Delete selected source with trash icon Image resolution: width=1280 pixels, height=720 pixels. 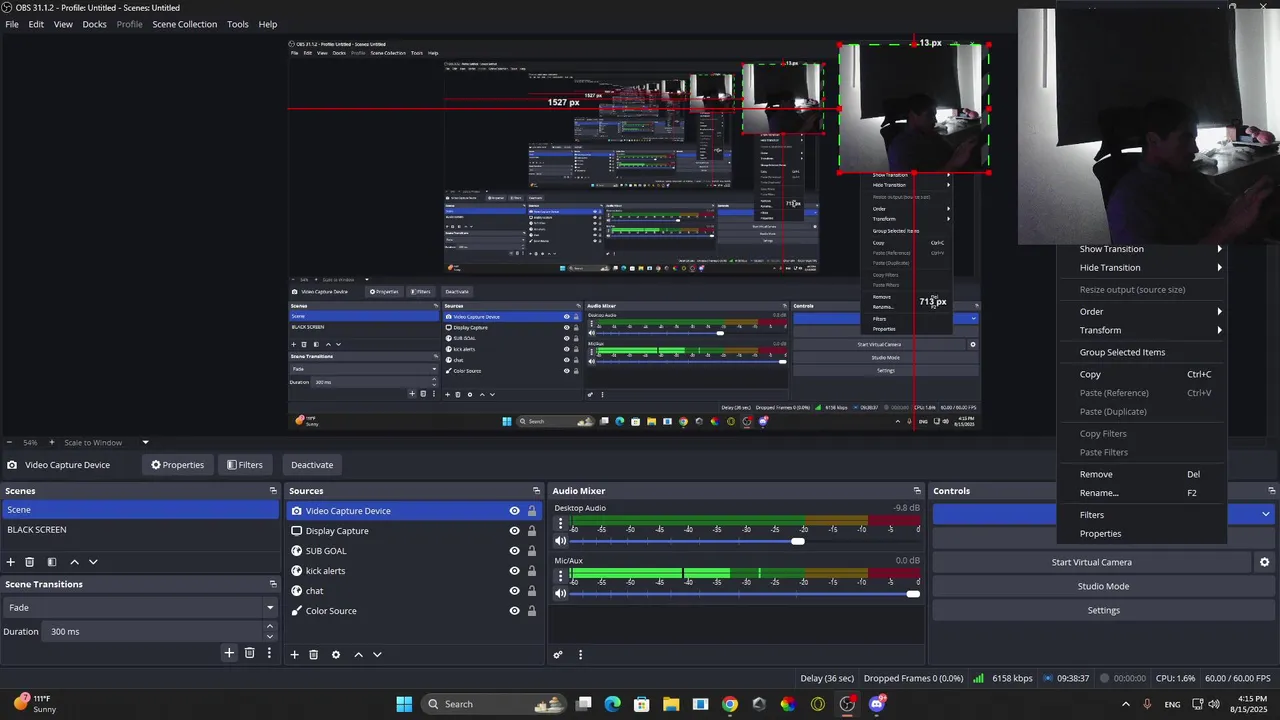[313, 655]
